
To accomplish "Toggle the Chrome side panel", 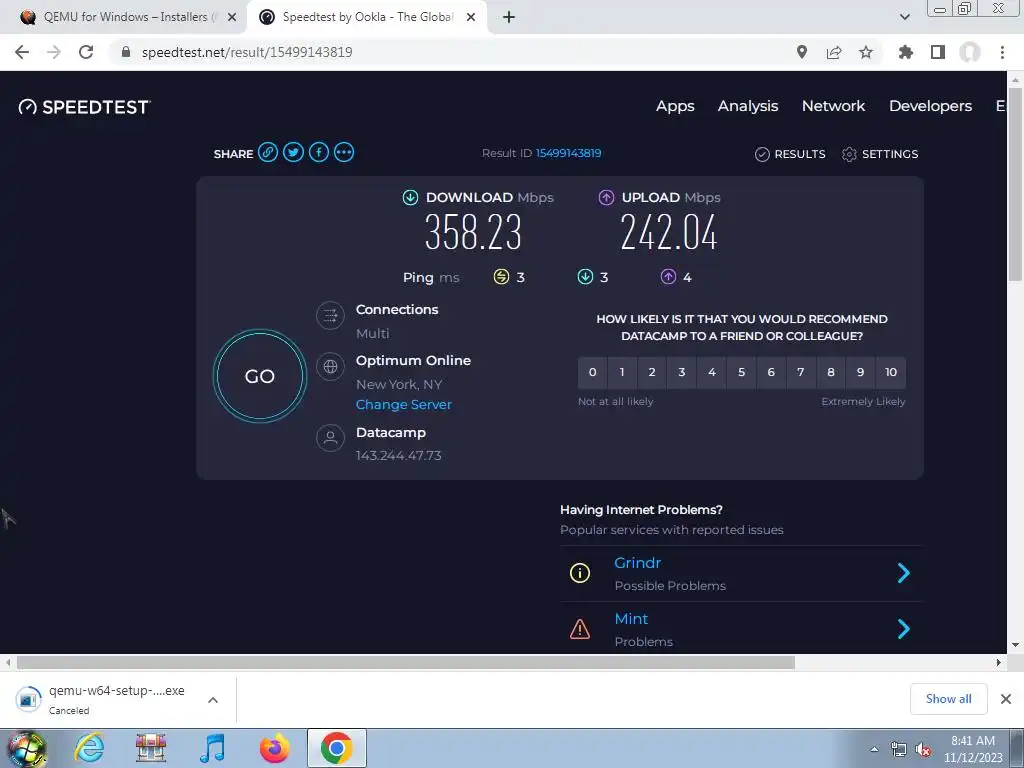I will click(938, 52).
